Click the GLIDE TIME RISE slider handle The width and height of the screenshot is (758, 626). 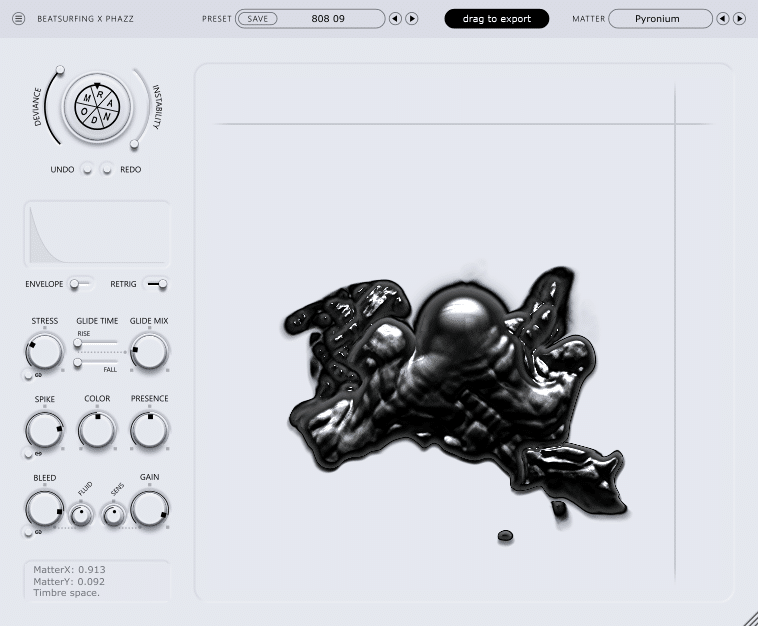tap(77, 343)
